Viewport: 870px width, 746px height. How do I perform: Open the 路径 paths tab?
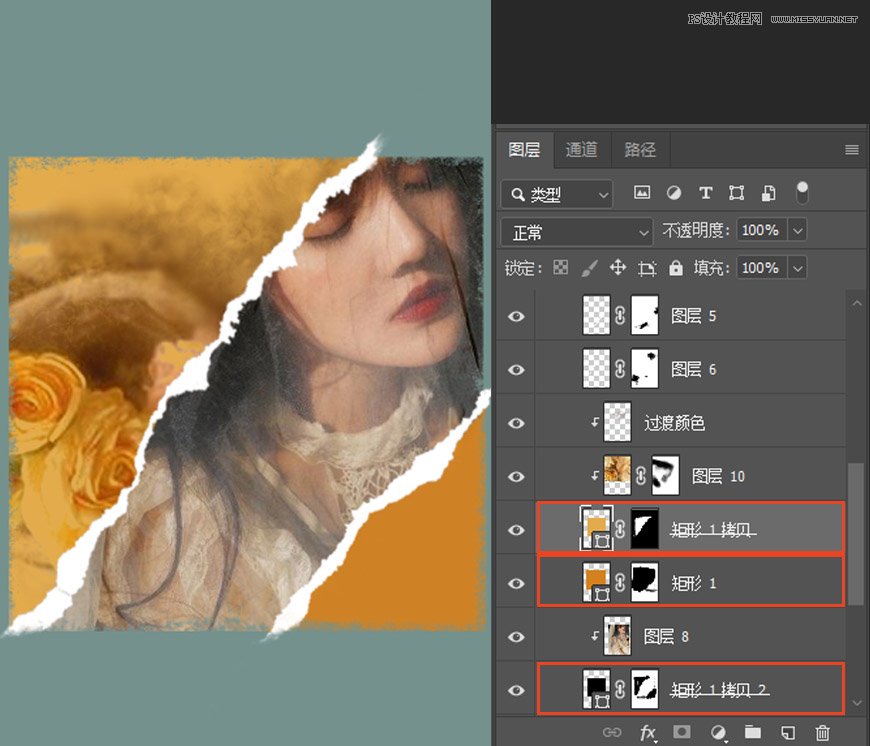point(640,150)
